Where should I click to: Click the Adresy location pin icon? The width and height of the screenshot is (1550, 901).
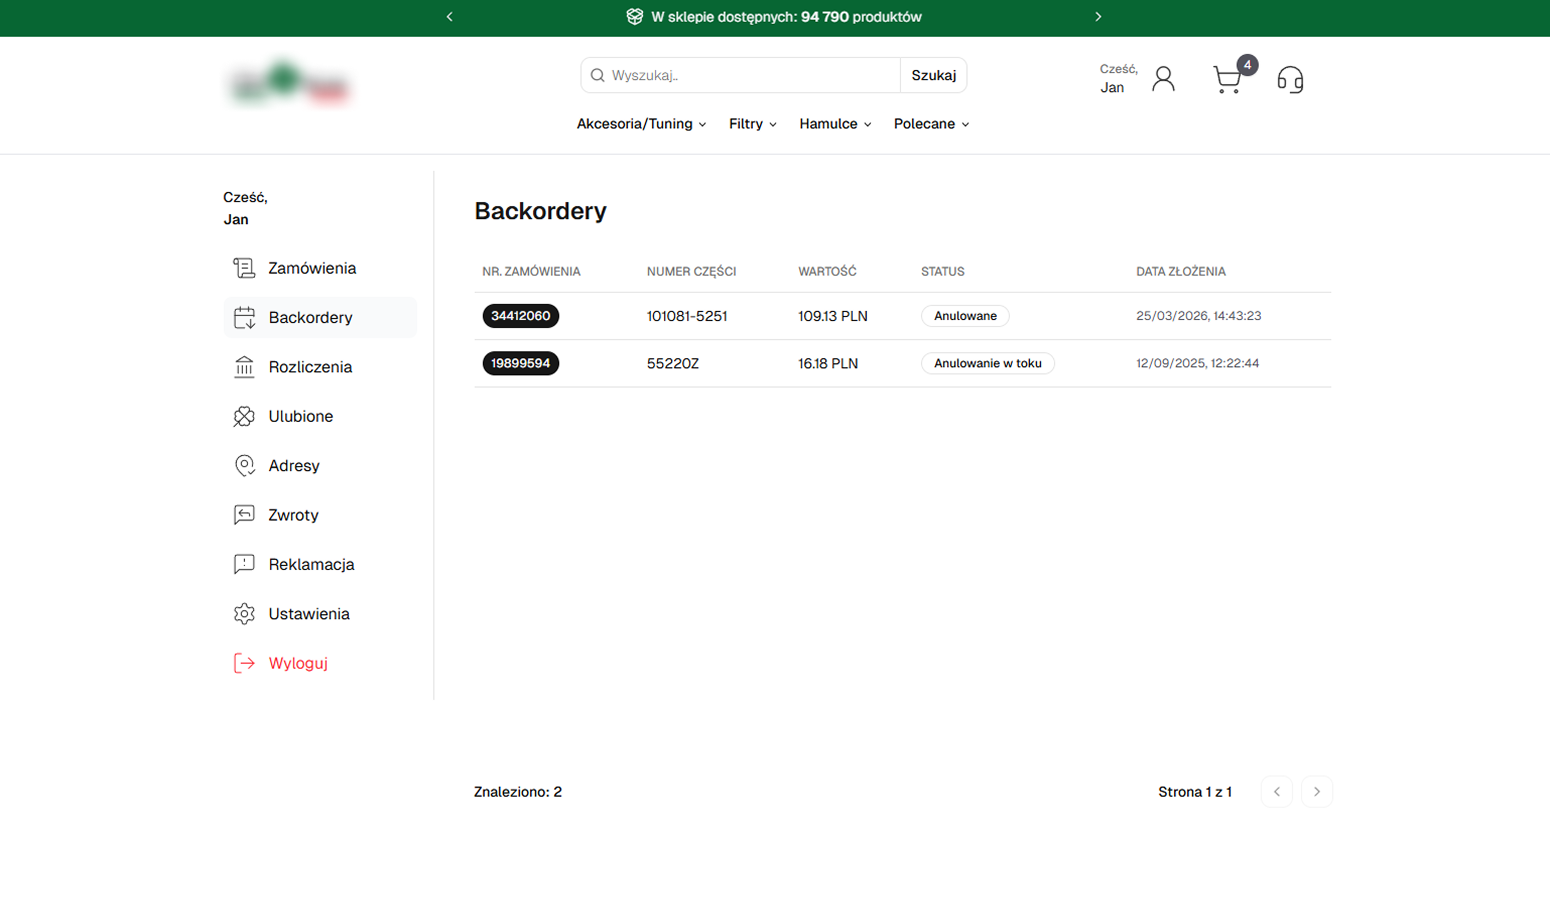tap(244, 466)
